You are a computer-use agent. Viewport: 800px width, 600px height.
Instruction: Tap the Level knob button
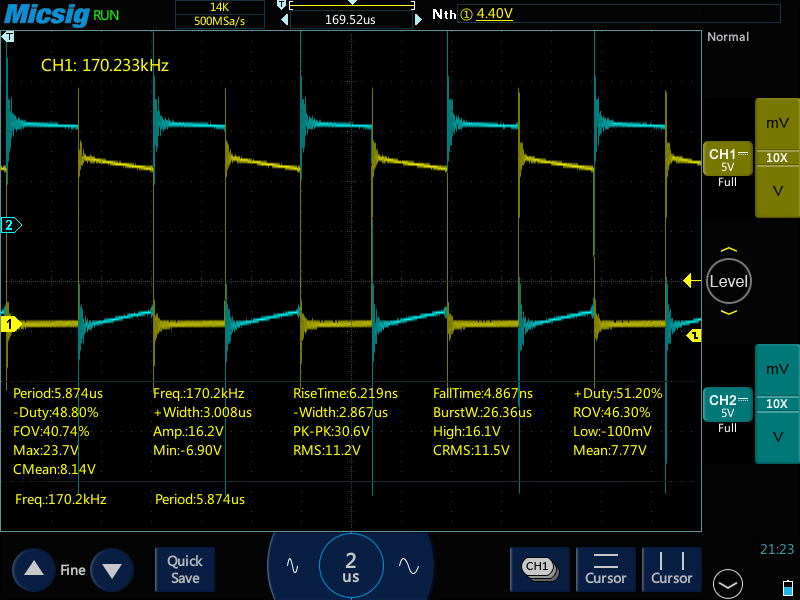tap(729, 281)
